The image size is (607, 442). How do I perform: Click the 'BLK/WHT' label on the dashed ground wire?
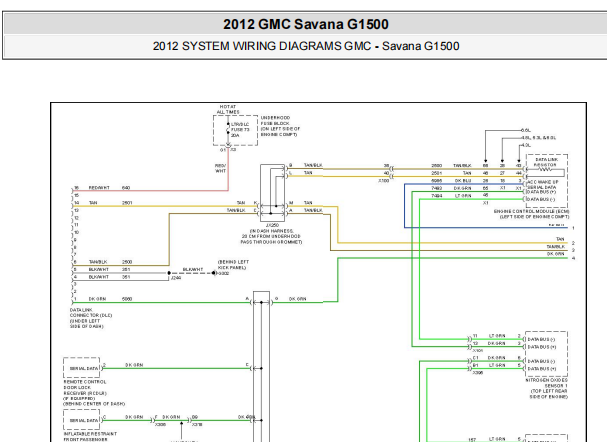[193, 269]
